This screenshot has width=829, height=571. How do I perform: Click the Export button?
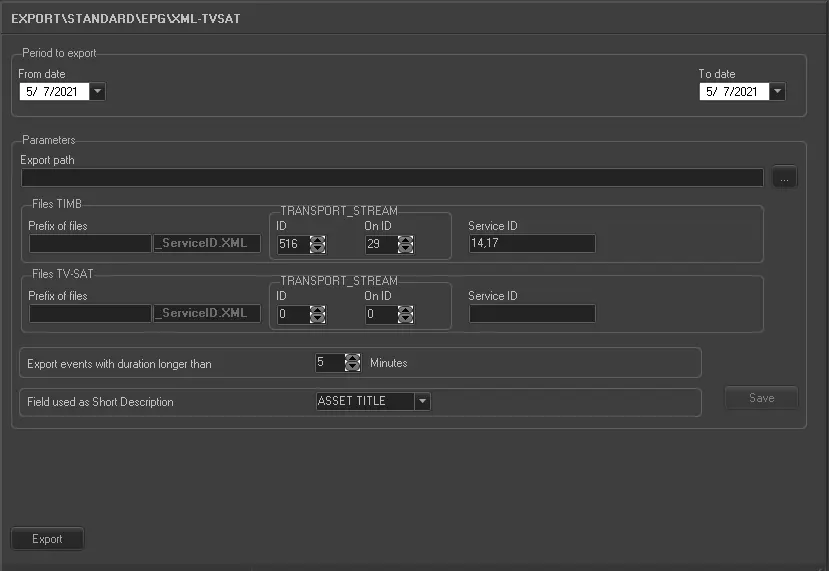click(x=47, y=539)
